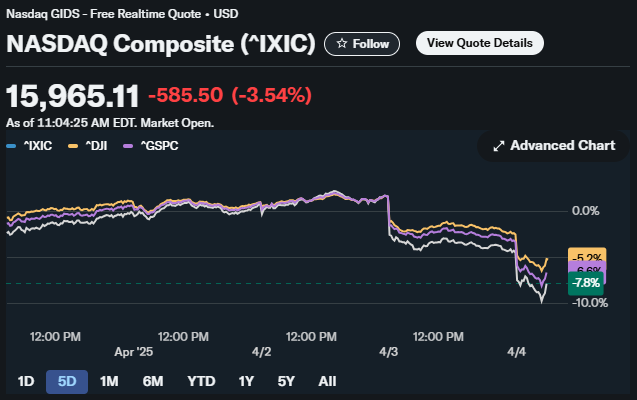Click the star icon on Follow button
This screenshot has width=637, height=400.
pyautogui.click(x=342, y=44)
